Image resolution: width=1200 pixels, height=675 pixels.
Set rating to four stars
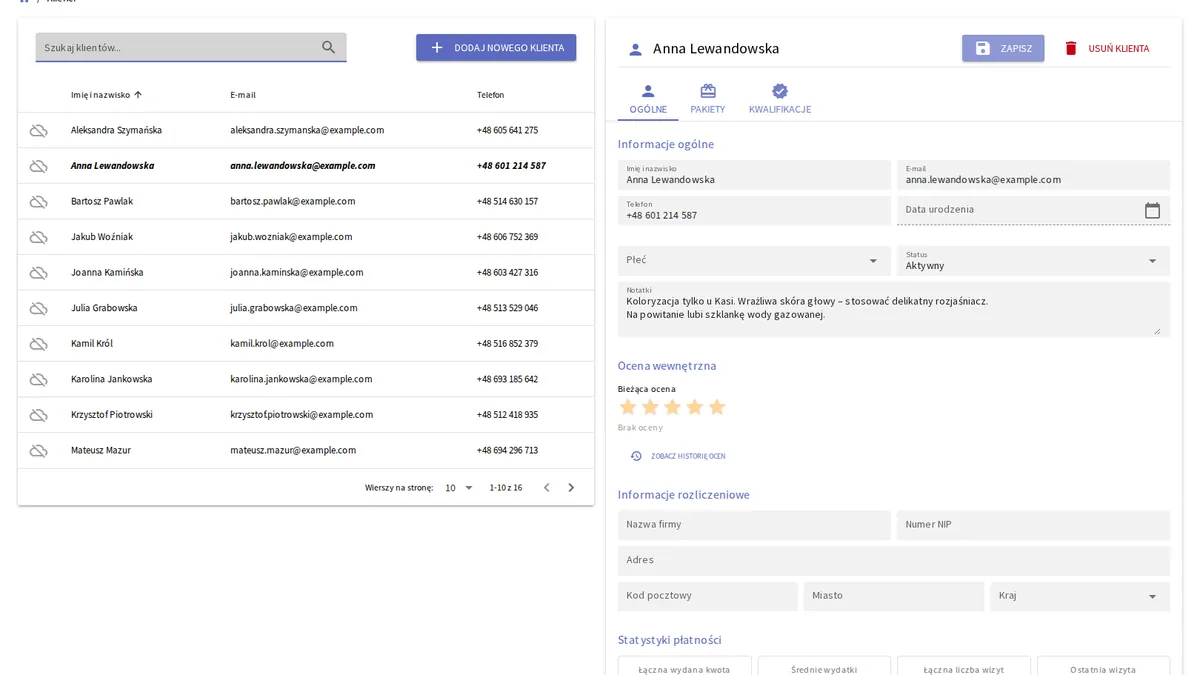click(694, 407)
